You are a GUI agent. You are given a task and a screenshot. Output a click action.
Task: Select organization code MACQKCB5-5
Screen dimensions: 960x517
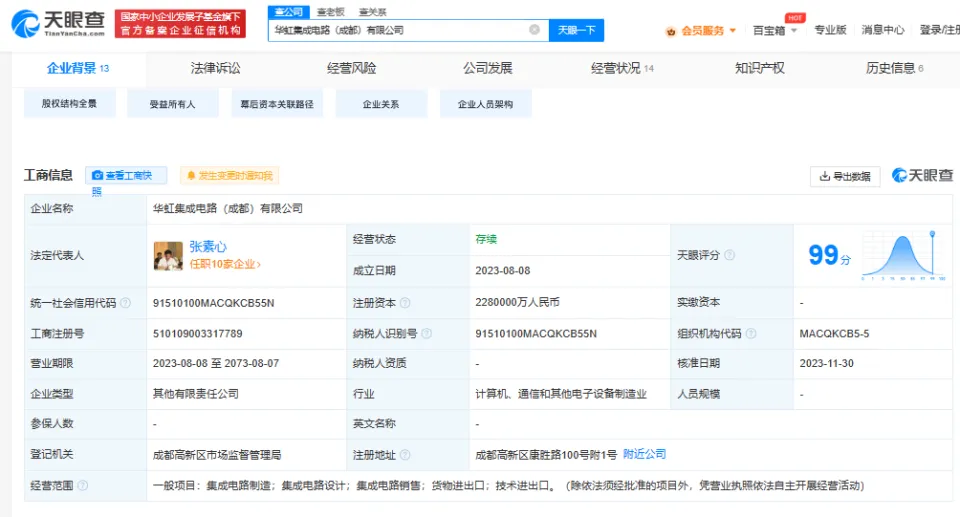click(834, 333)
